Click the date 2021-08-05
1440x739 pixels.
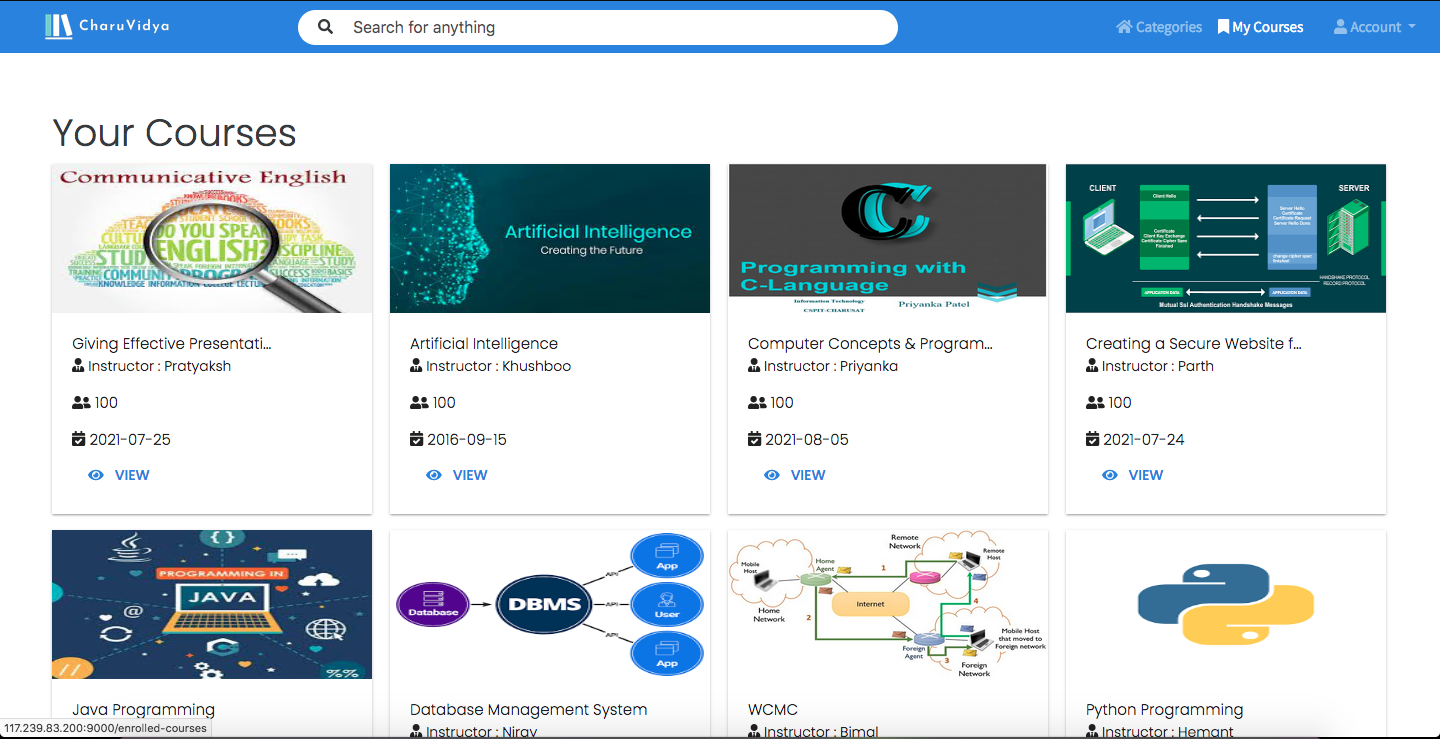click(806, 439)
